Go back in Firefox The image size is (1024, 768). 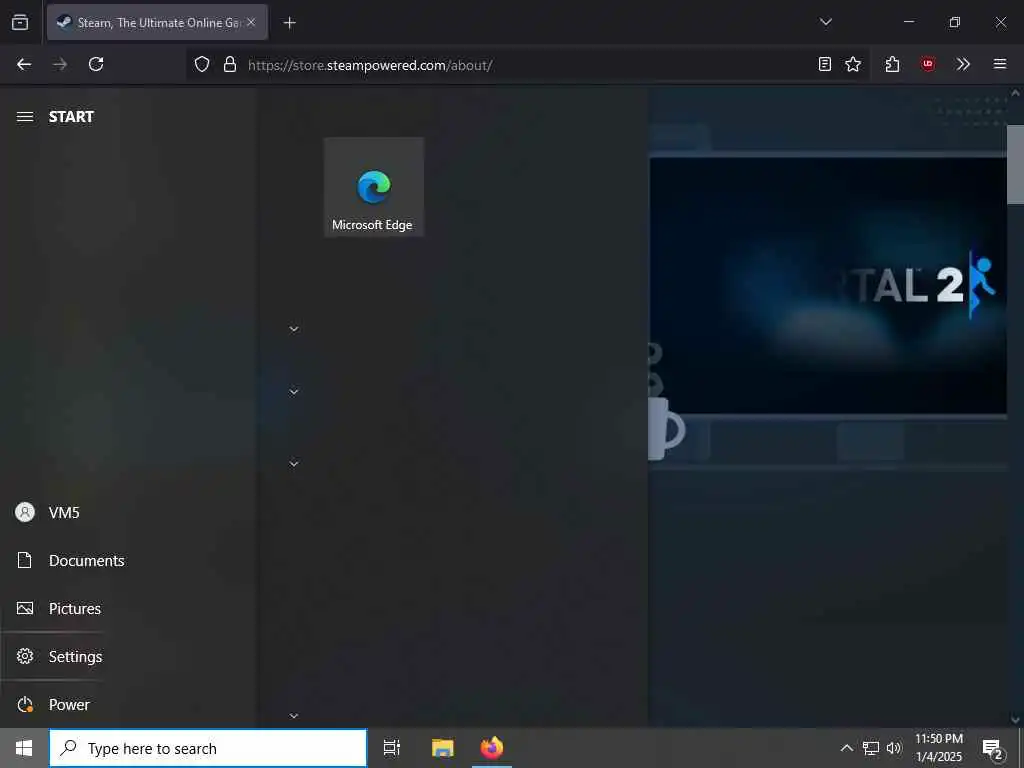24,64
